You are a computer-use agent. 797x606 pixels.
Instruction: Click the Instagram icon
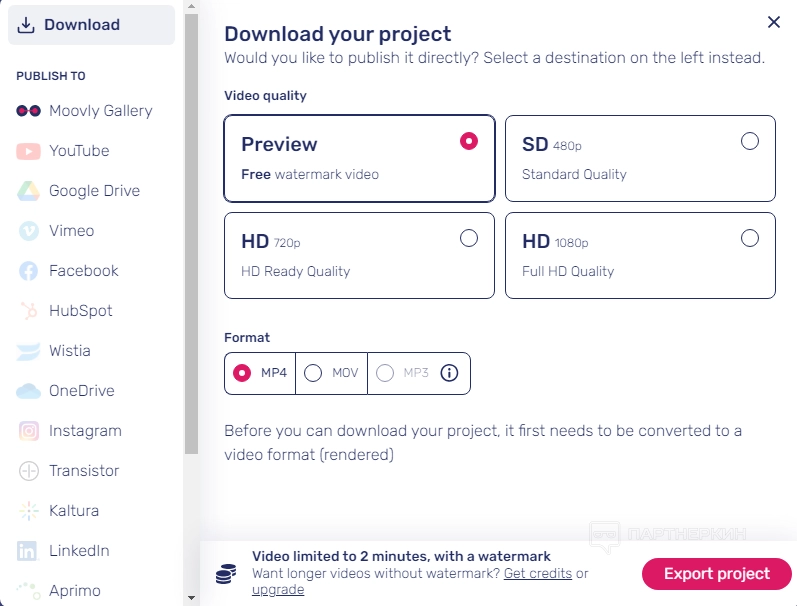(28, 431)
